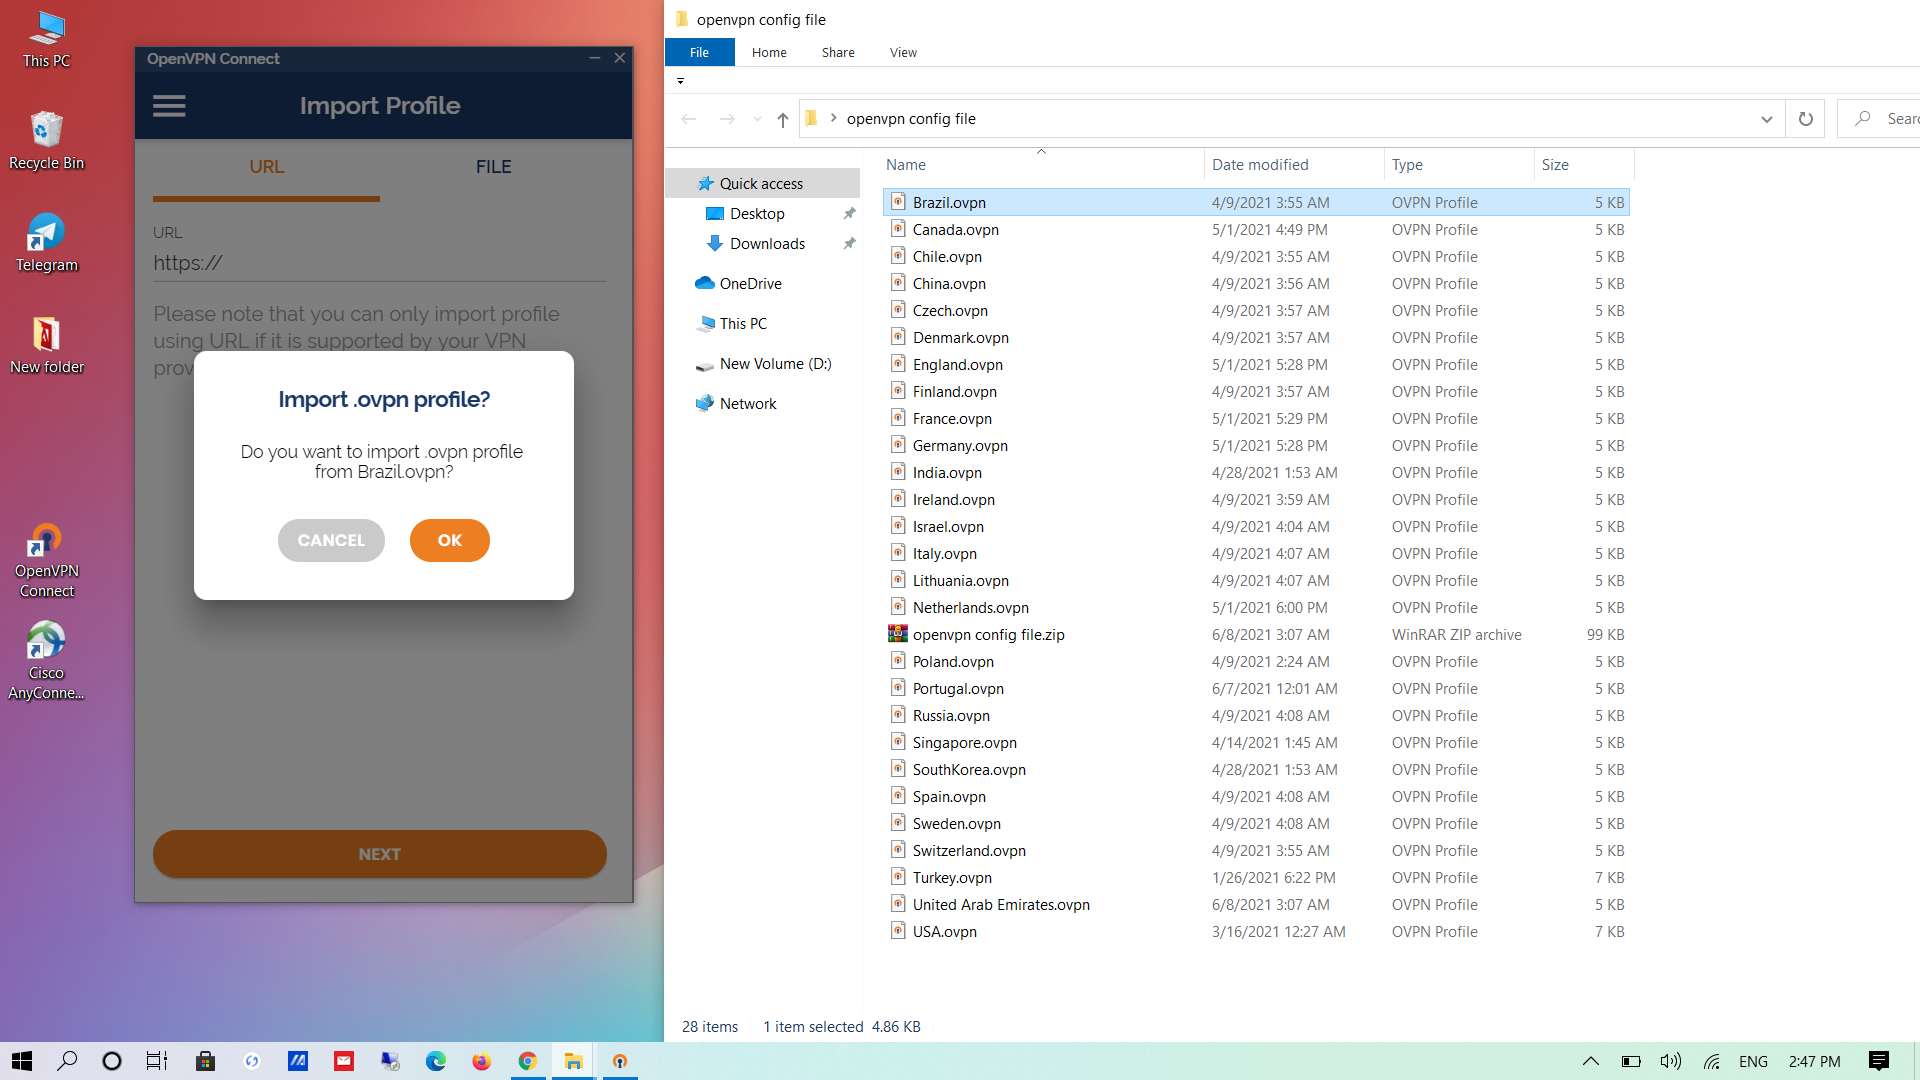Select Network in navigation pane
Image resolution: width=1920 pixels, height=1080 pixels.
(x=748, y=403)
